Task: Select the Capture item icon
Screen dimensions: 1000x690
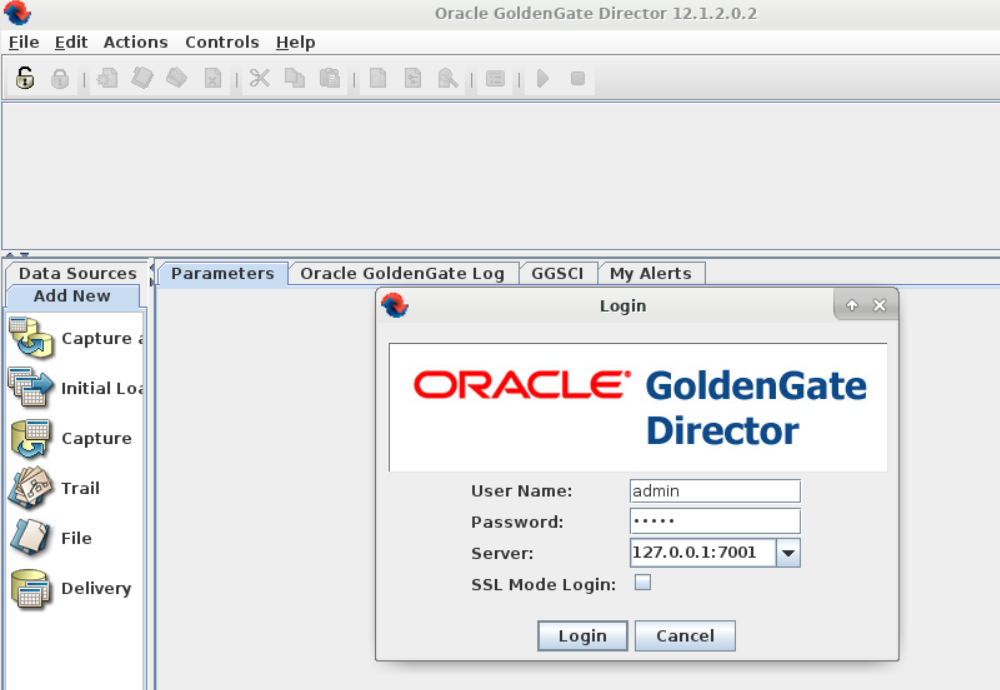Action: point(31,437)
